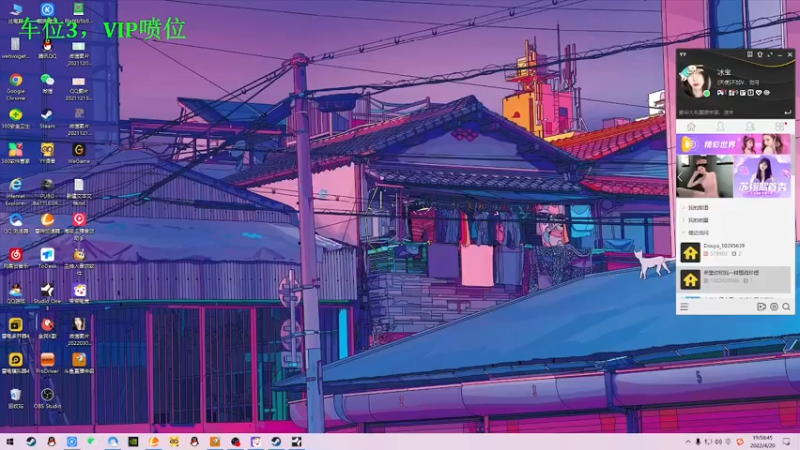The width and height of the screenshot is (800, 450).
Task: Open the Google Chrome desktop shortcut
Action: pyautogui.click(x=16, y=85)
